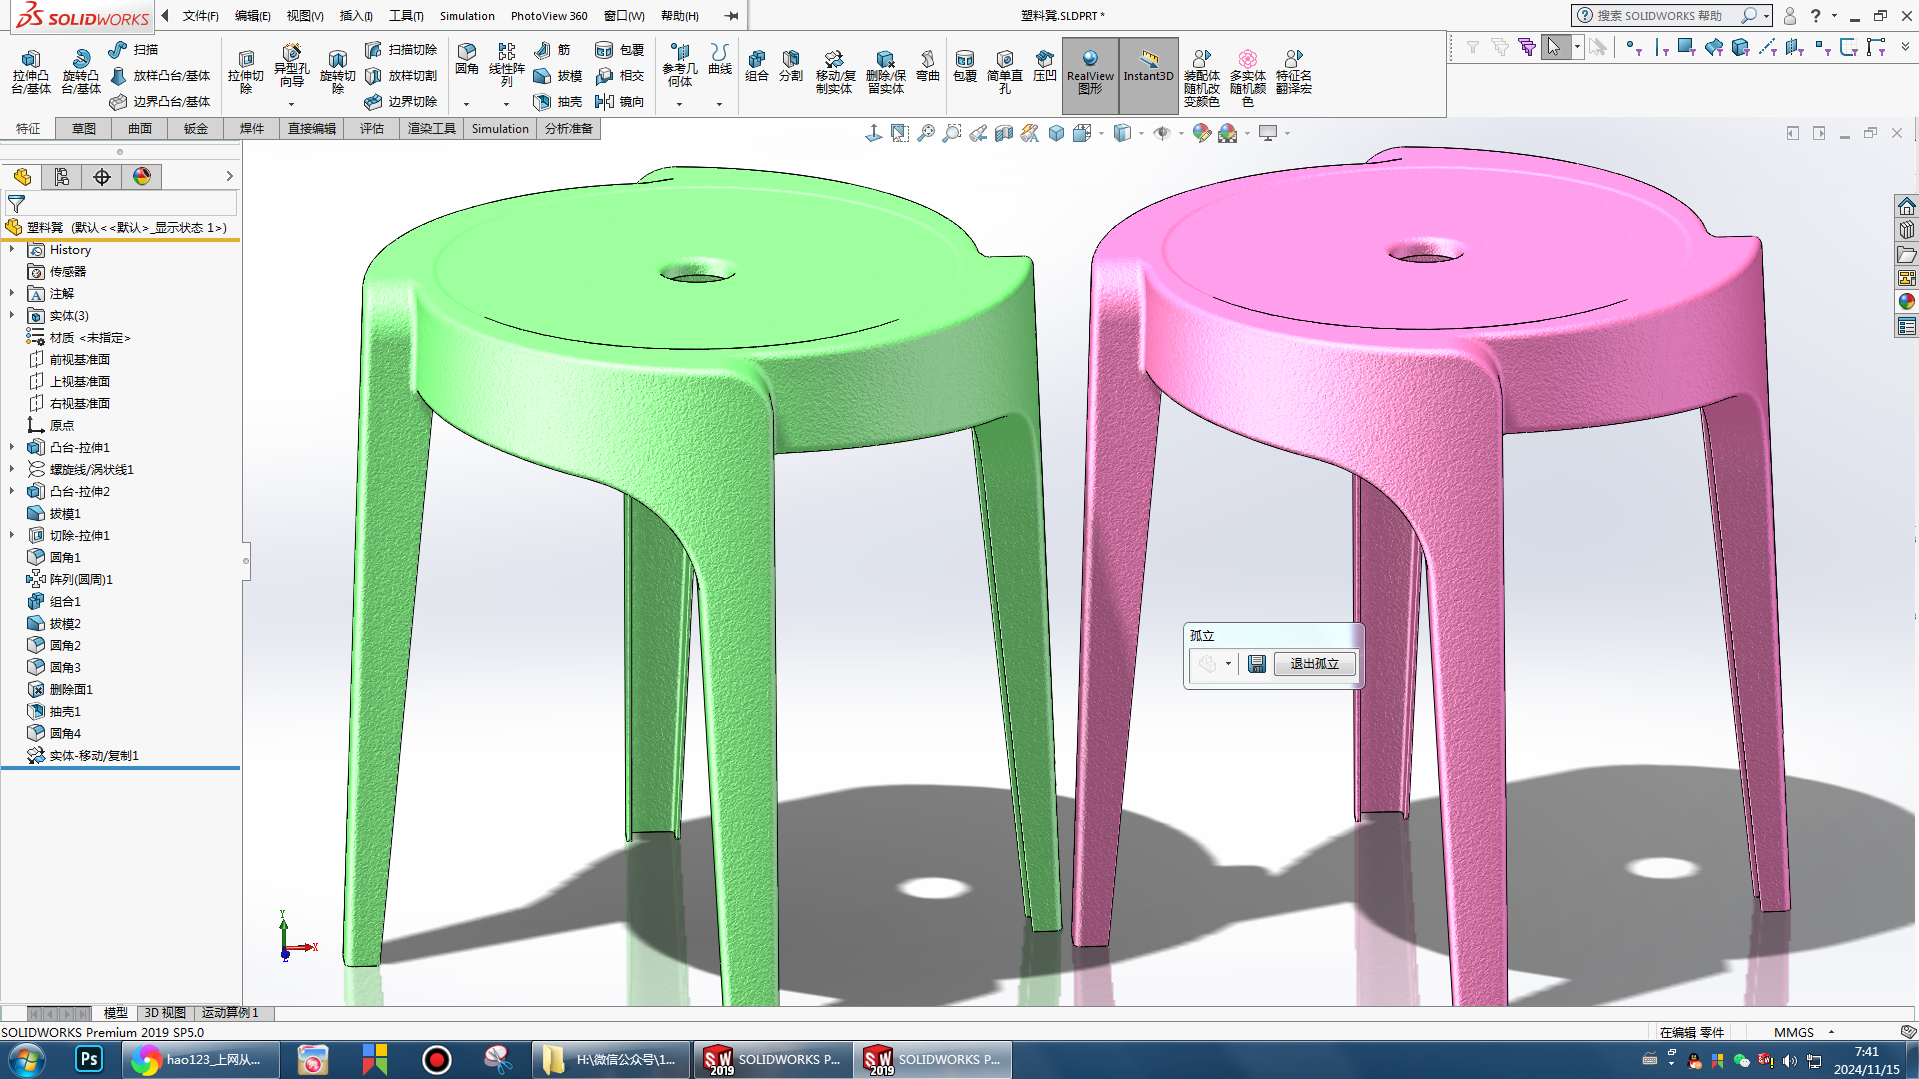The image size is (1919, 1079).
Task: Click the save isolate display state icon
Action: point(1257,664)
